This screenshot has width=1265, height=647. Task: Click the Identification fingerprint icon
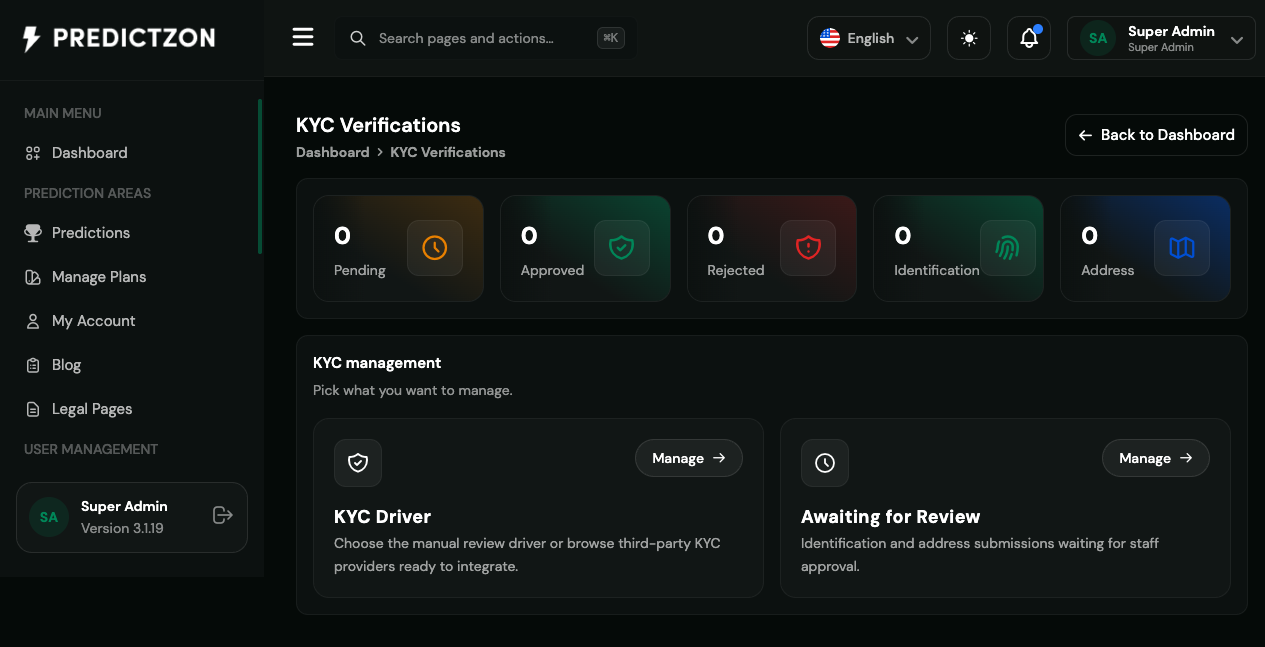[x=1008, y=248]
